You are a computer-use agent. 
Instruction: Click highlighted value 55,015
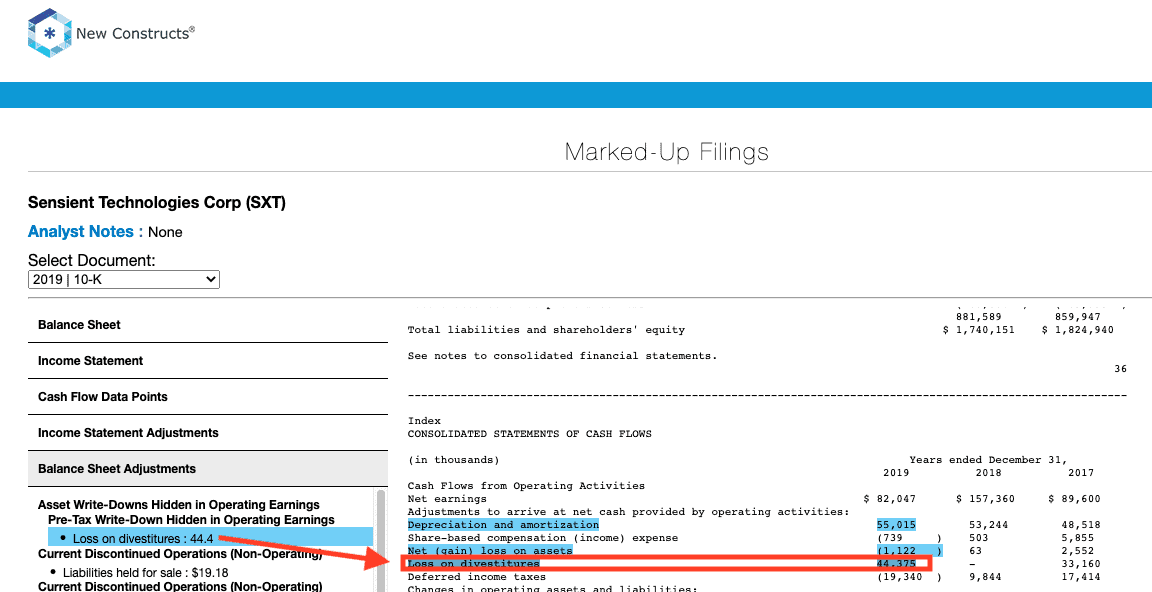pyautogui.click(x=896, y=524)
